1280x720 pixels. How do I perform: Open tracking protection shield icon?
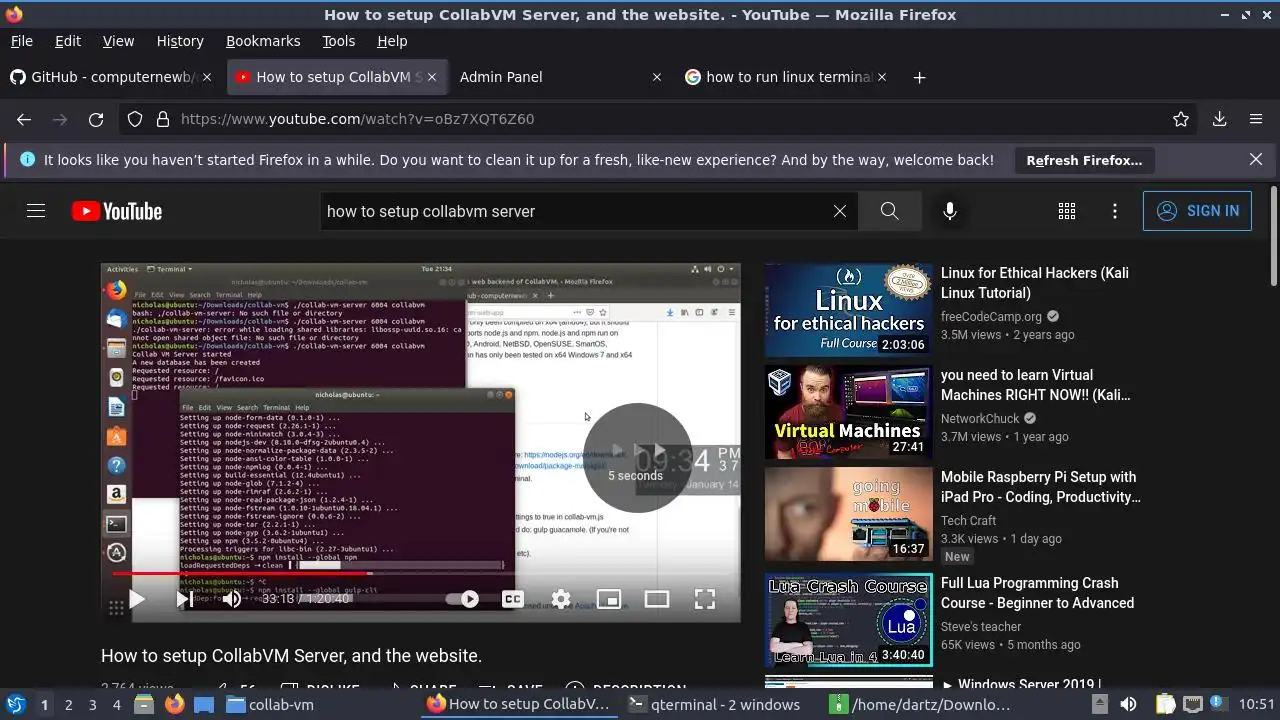pyautogui.click(x=135, y=119)
